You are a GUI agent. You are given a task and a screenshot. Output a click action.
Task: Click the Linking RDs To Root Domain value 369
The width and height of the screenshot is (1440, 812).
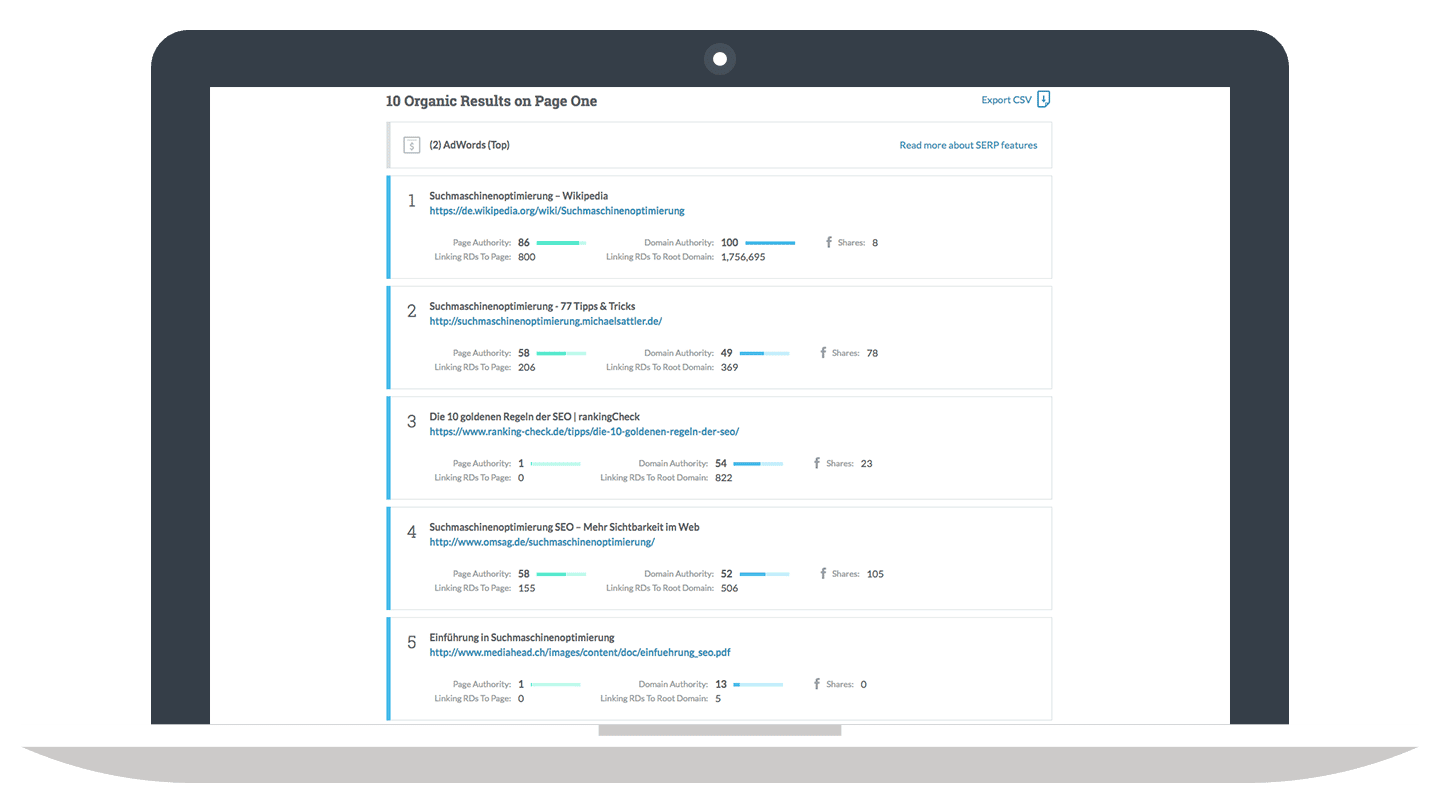[x=730, y=367]
